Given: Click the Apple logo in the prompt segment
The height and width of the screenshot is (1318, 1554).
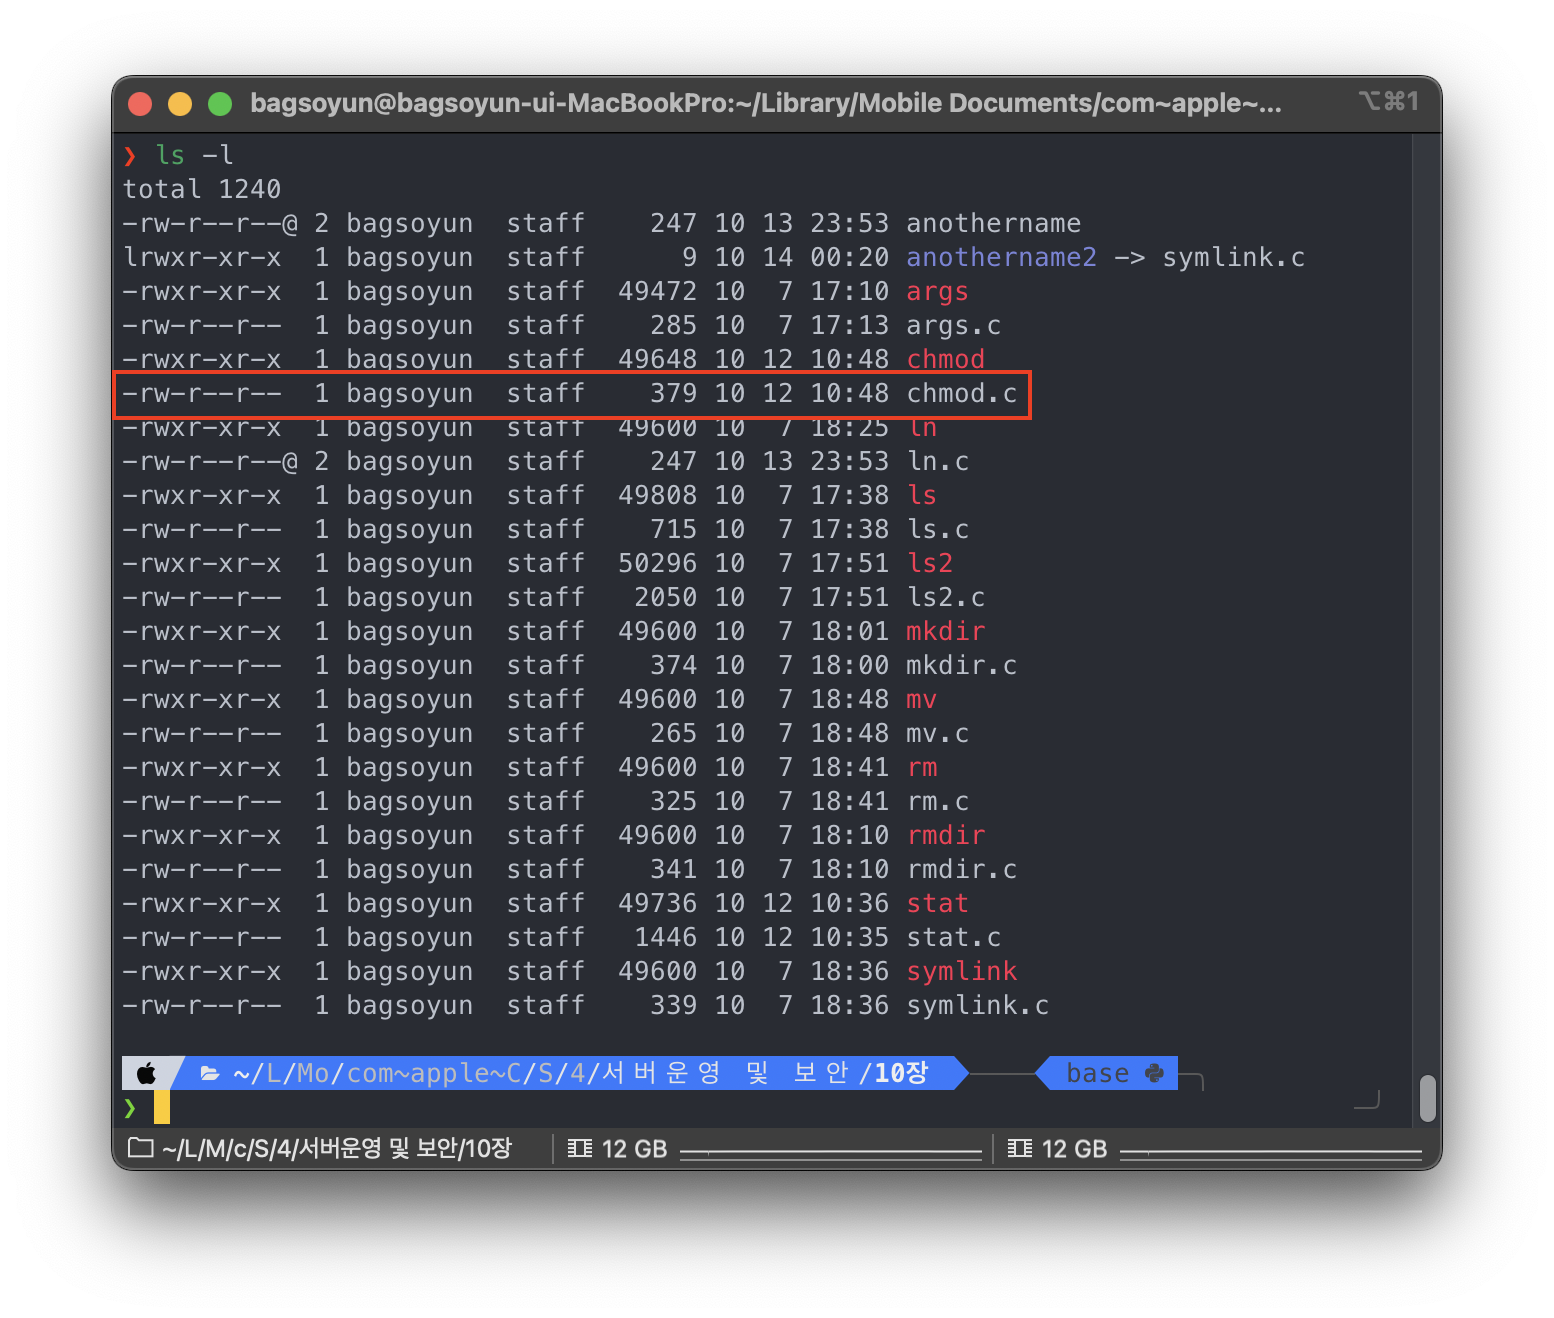Looking at the screenshot, I should point(147,1073).
